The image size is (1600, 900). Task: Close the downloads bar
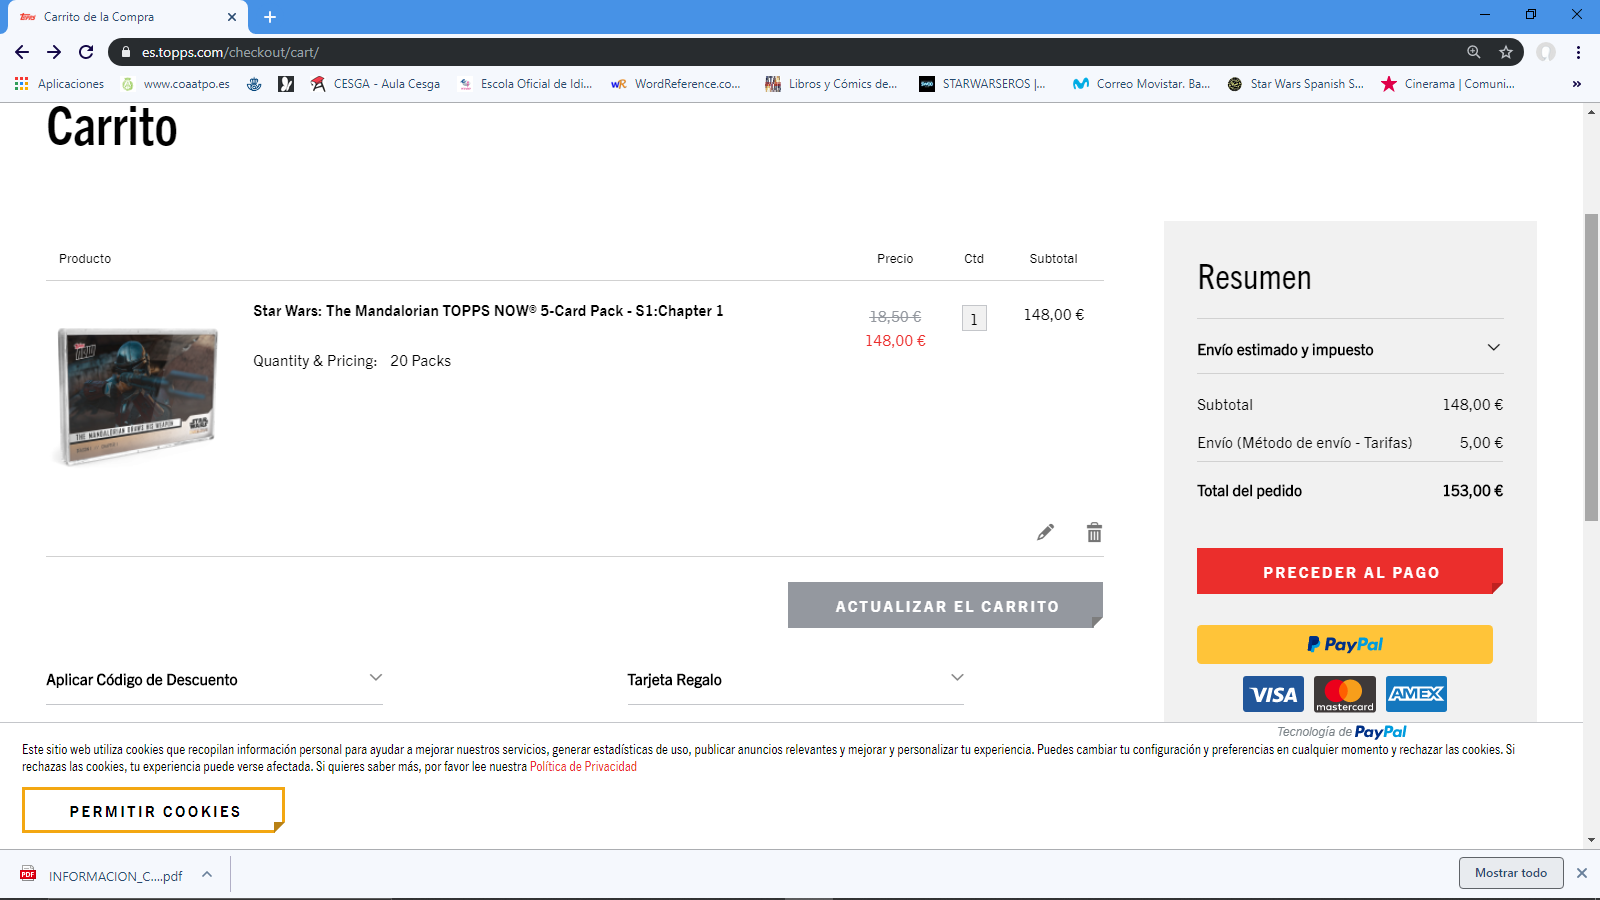[x=1582, y=873]
